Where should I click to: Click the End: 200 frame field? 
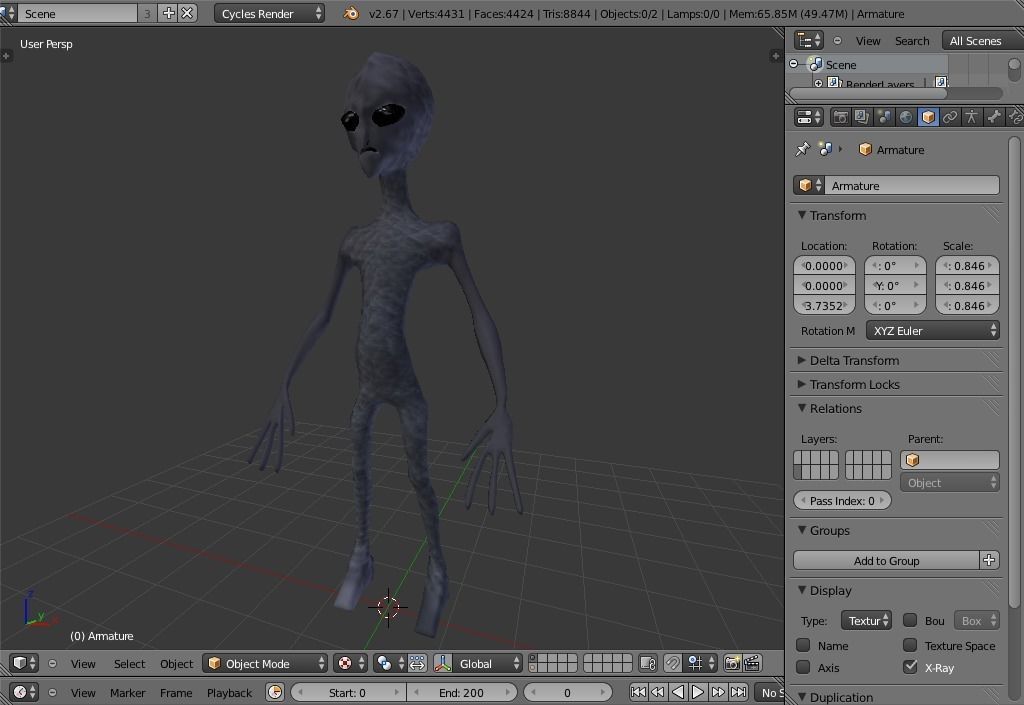(462, 692)
